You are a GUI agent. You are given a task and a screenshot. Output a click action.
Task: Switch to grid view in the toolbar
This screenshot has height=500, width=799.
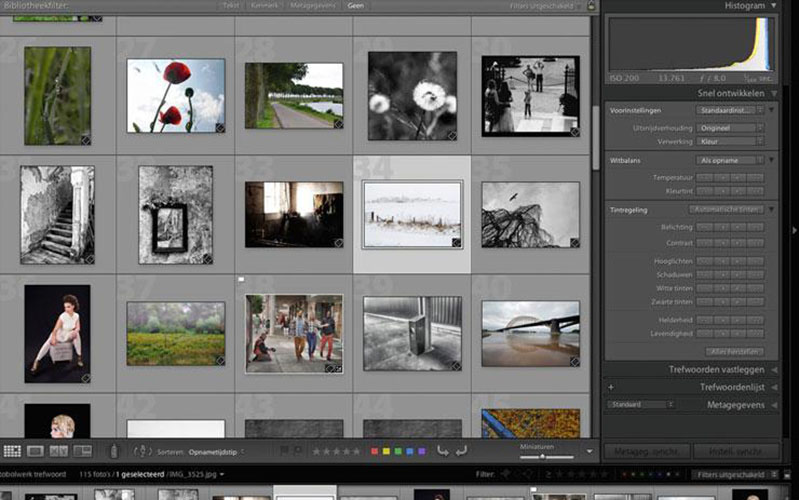pos(12,452)
